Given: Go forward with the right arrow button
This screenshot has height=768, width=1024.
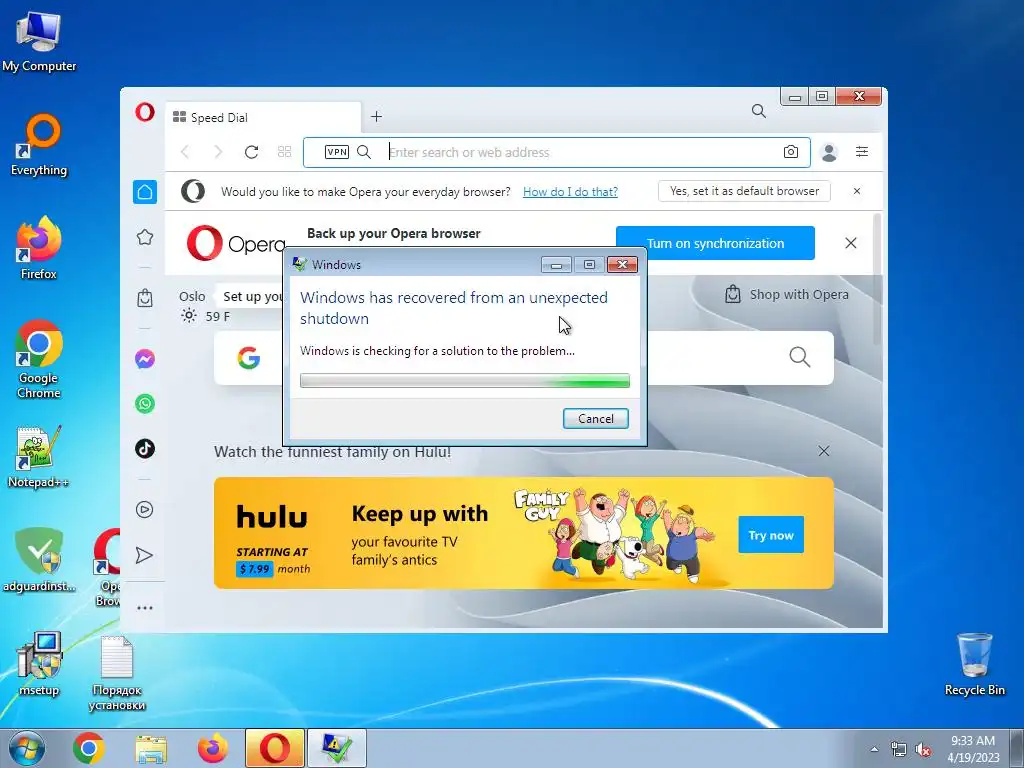Looking at the screenshot, I should coord(218,152).
